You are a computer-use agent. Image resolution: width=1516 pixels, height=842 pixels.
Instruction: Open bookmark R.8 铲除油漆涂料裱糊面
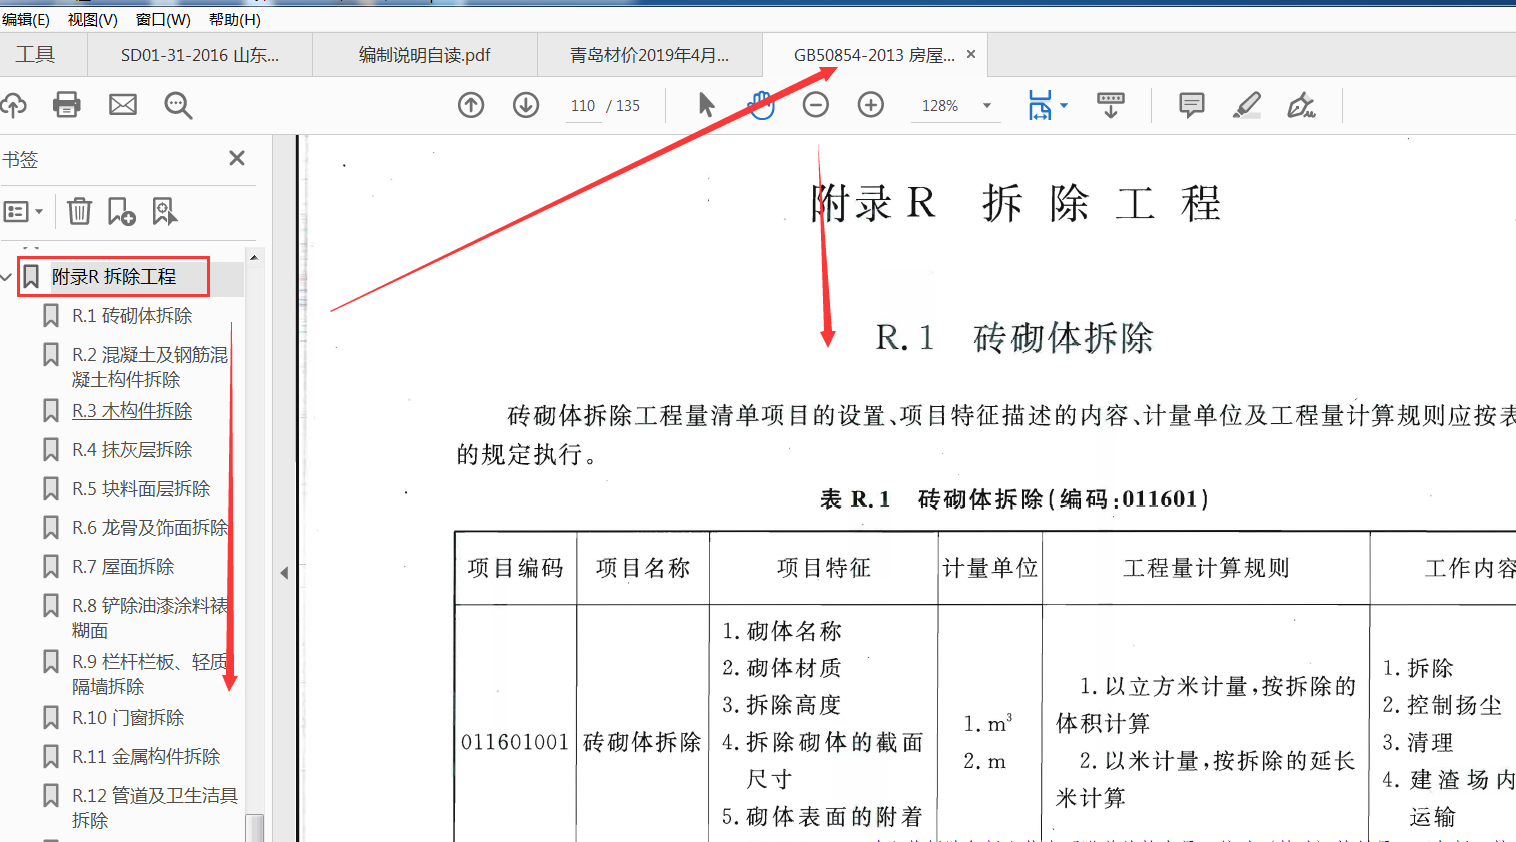click(x=150, y=618)
